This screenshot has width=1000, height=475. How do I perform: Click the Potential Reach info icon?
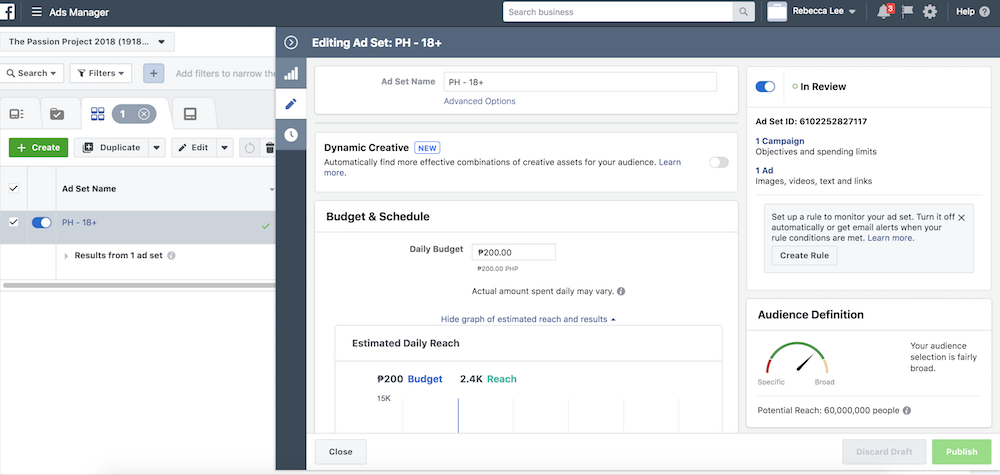pos(906,411)
